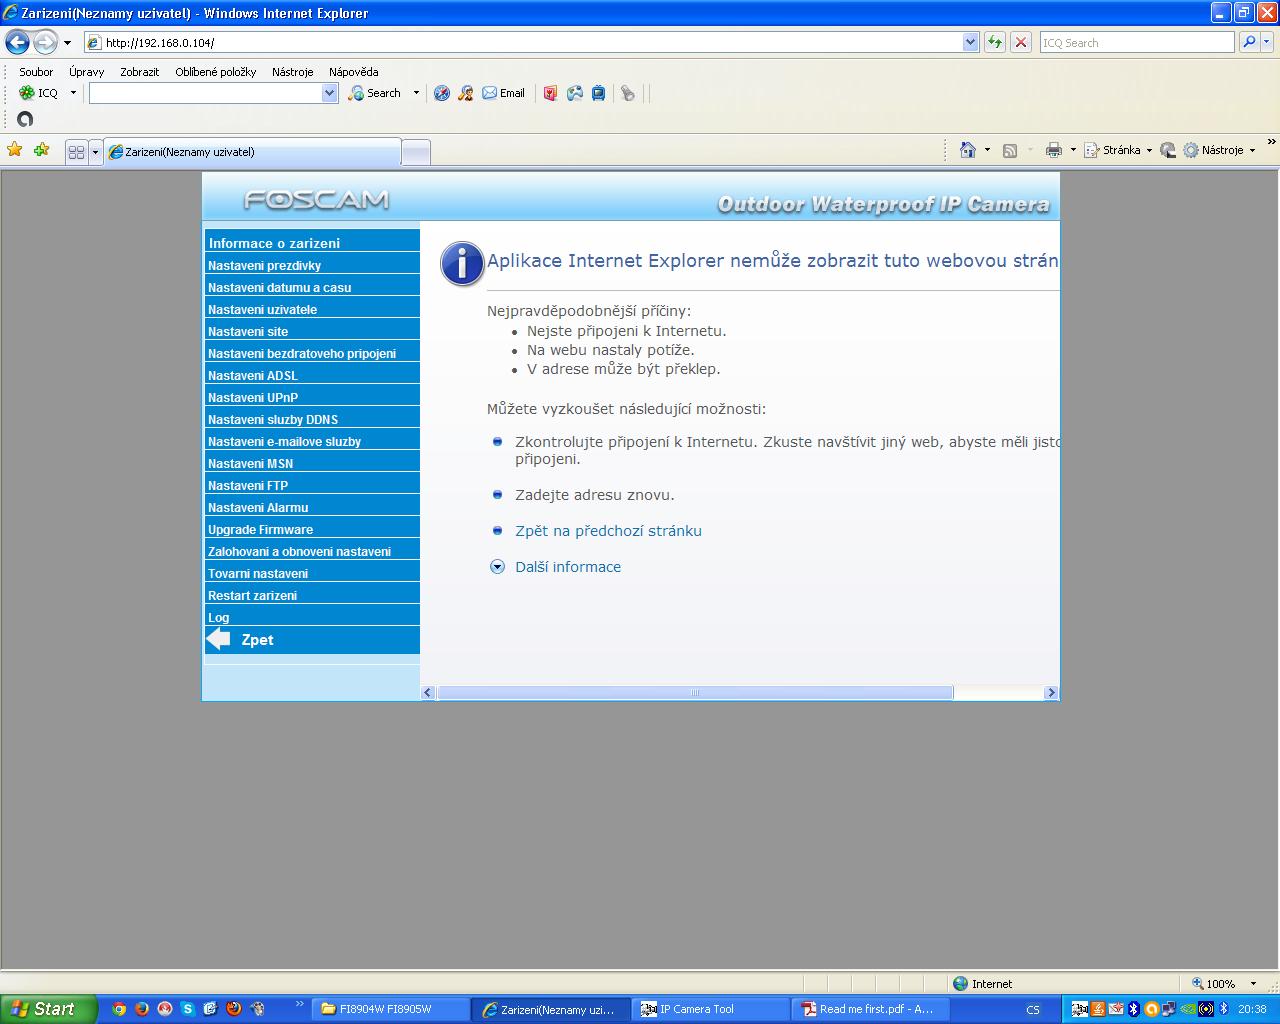Stop loading with the red X icon
Viewport: 1280px width, 1024px height.
pos(1020,42)
